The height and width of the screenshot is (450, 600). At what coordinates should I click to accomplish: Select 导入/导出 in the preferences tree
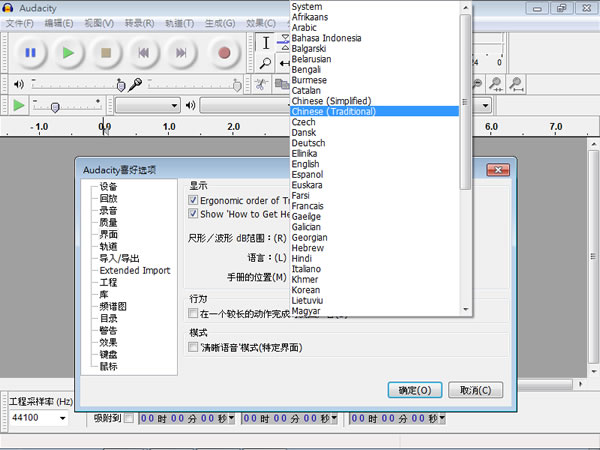pyautogui.click(x=119, y=258)
